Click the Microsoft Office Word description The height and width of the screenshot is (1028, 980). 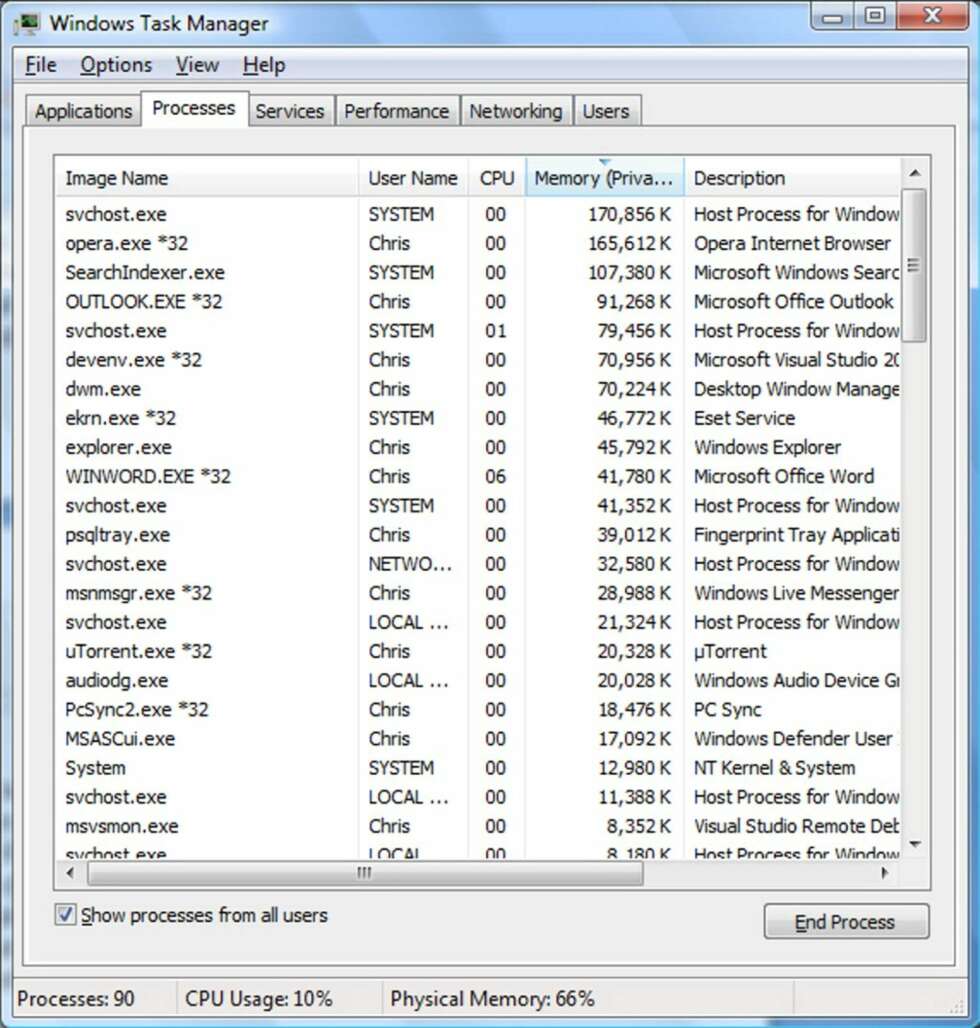click(784, 477)
